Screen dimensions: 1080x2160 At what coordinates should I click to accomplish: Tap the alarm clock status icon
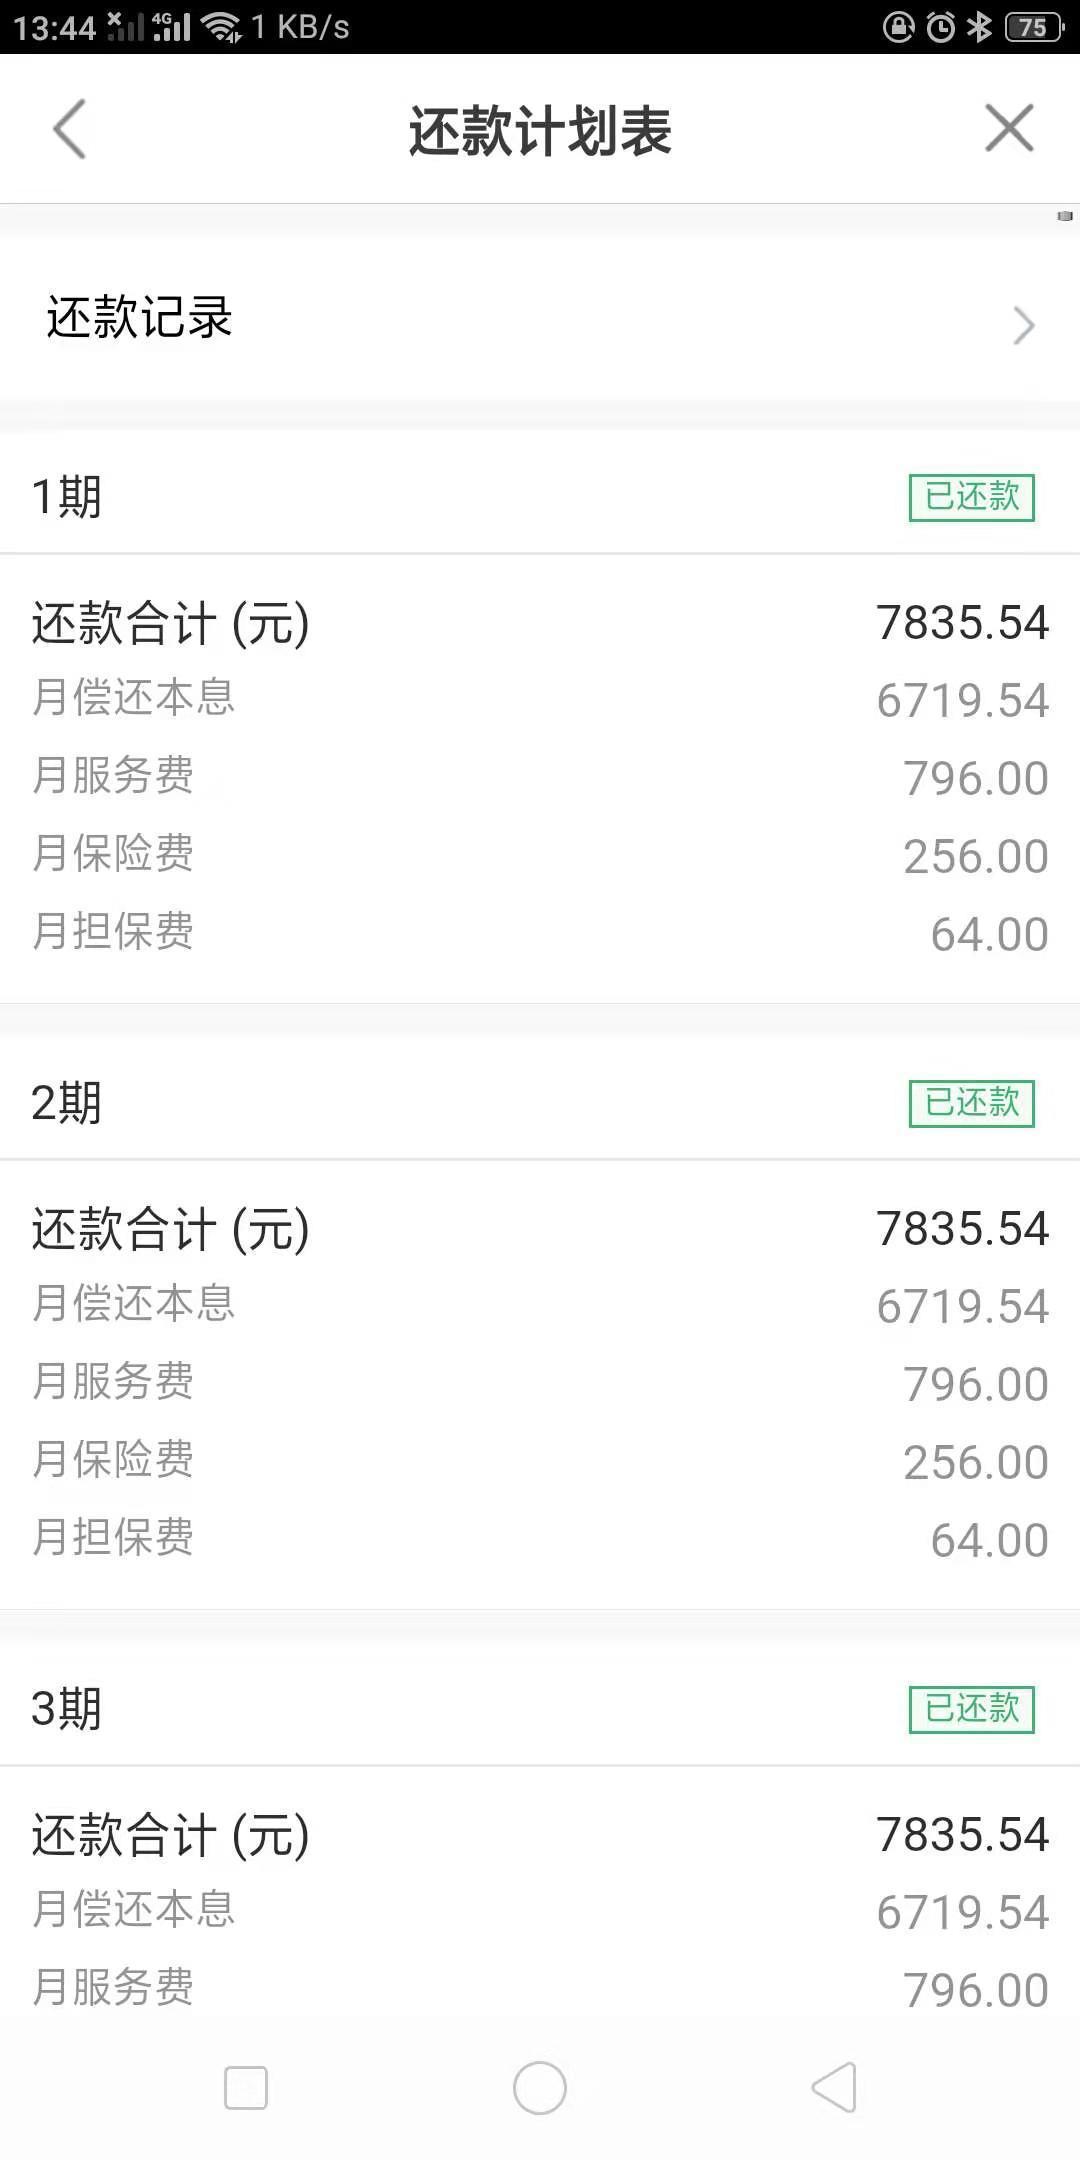[940, 27]
